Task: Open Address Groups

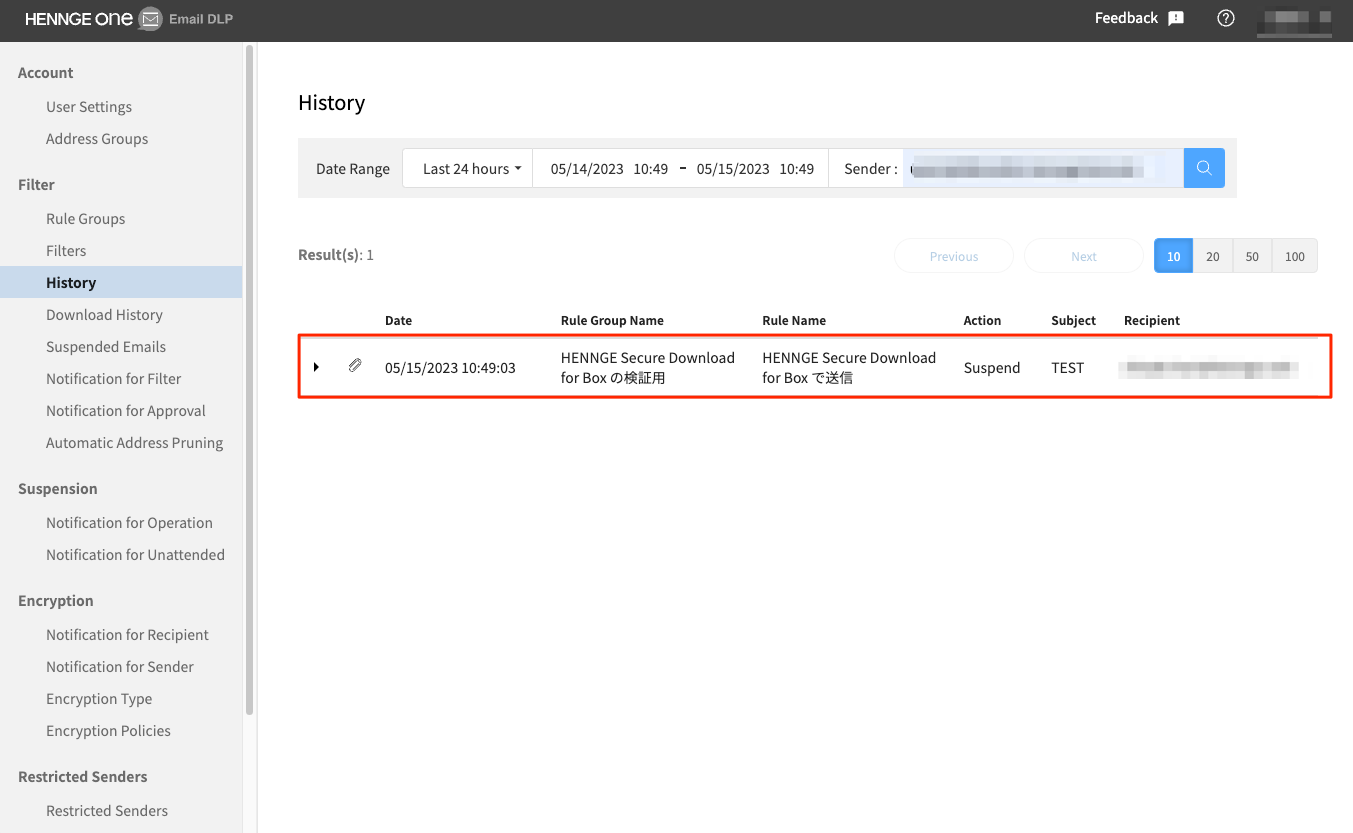Action: coord(97,139)
